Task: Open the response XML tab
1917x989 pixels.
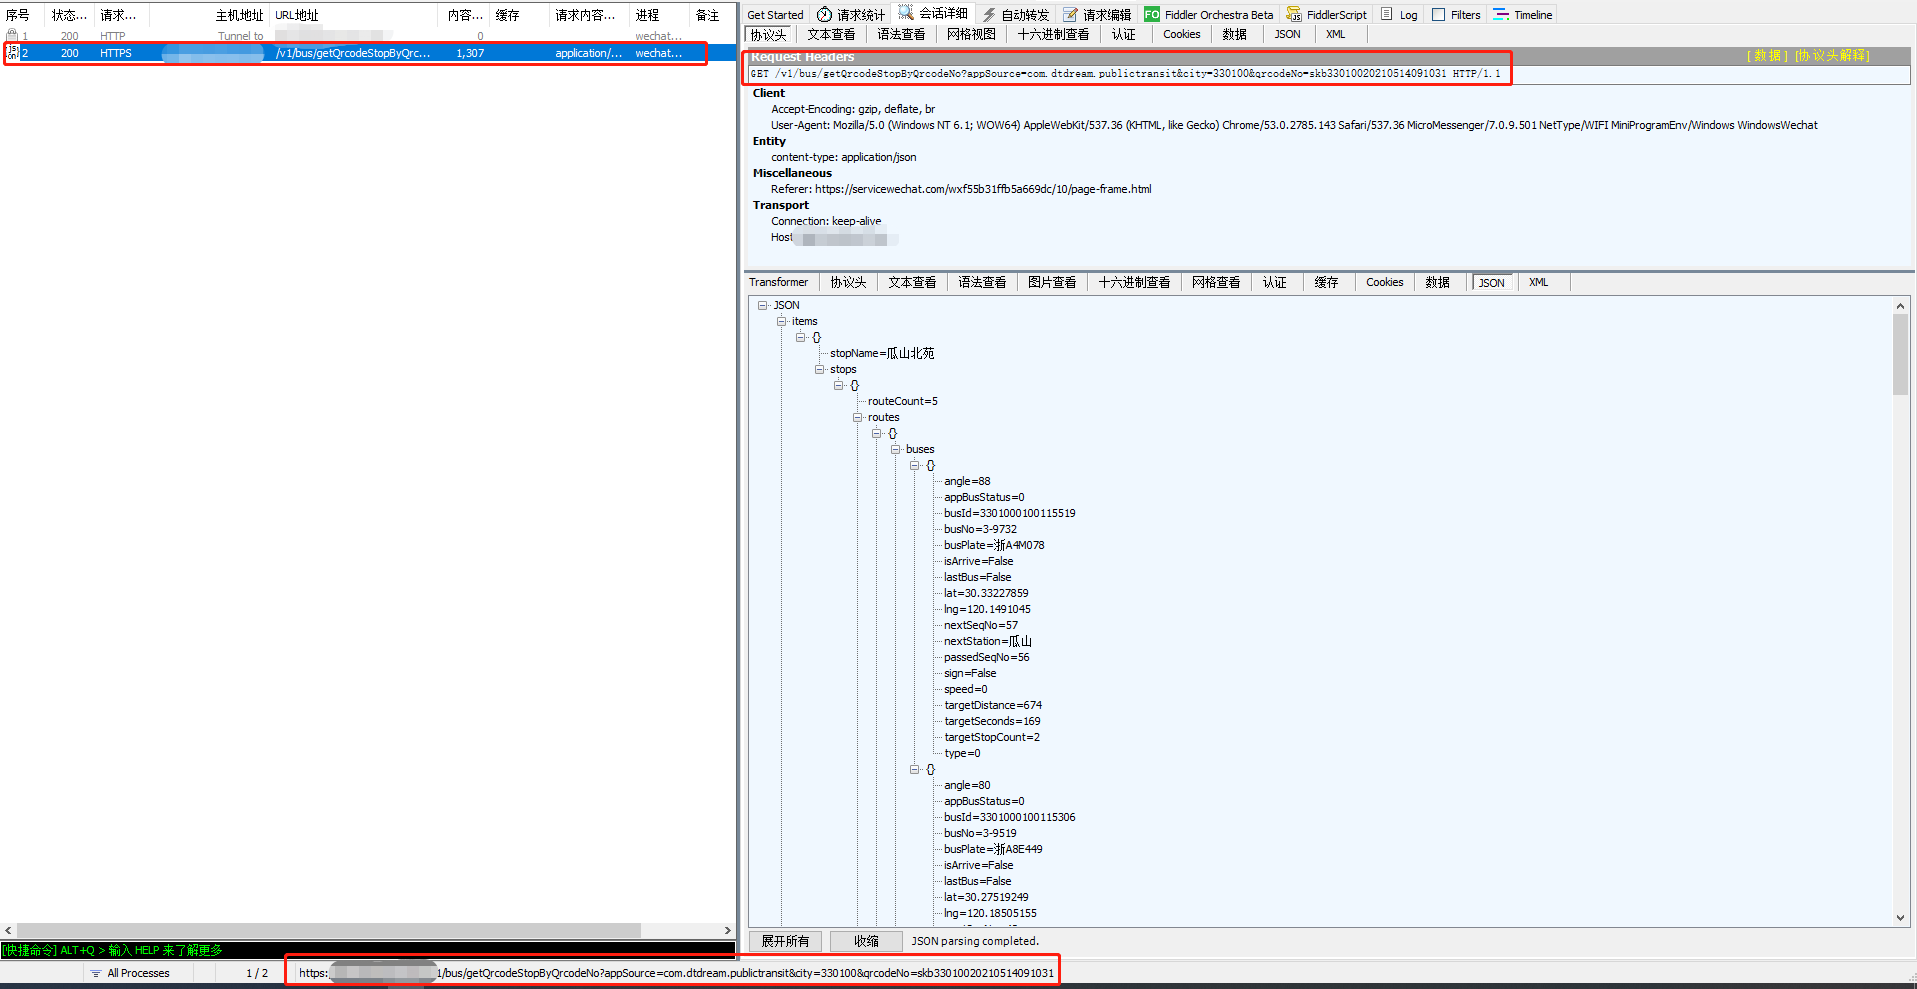Action: tap(1538, 282)
